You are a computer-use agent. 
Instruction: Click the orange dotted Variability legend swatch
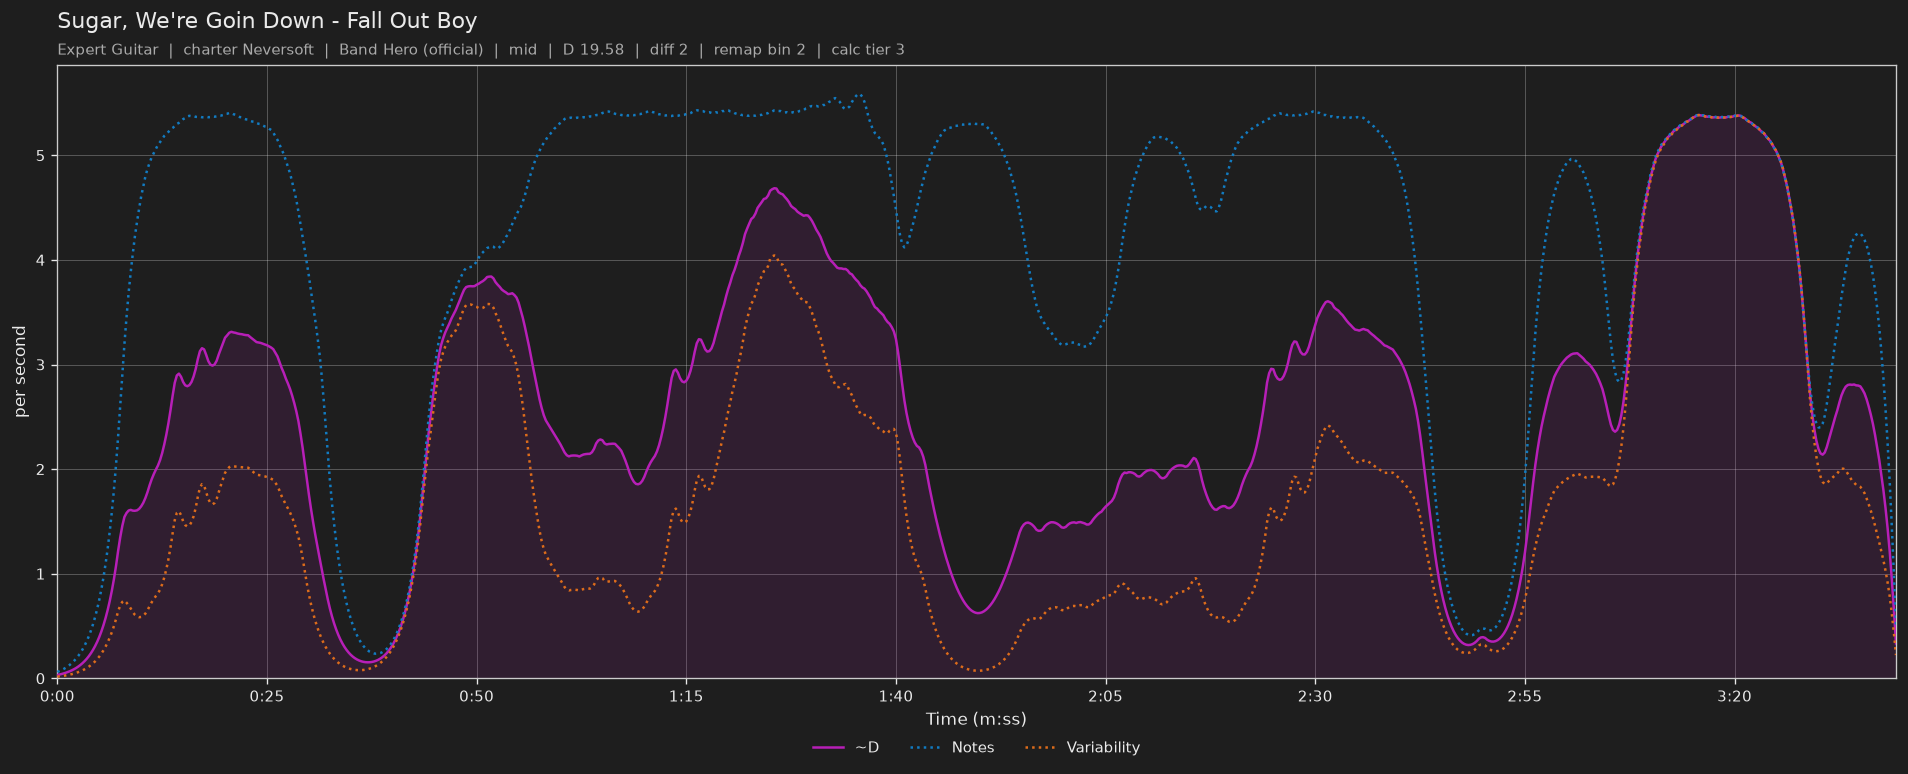[1041, 748]
